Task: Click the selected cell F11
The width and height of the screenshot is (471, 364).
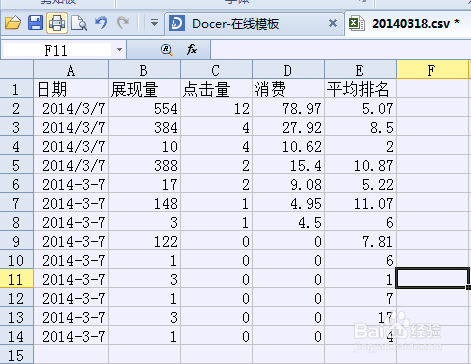Action: tap(432, 279)
